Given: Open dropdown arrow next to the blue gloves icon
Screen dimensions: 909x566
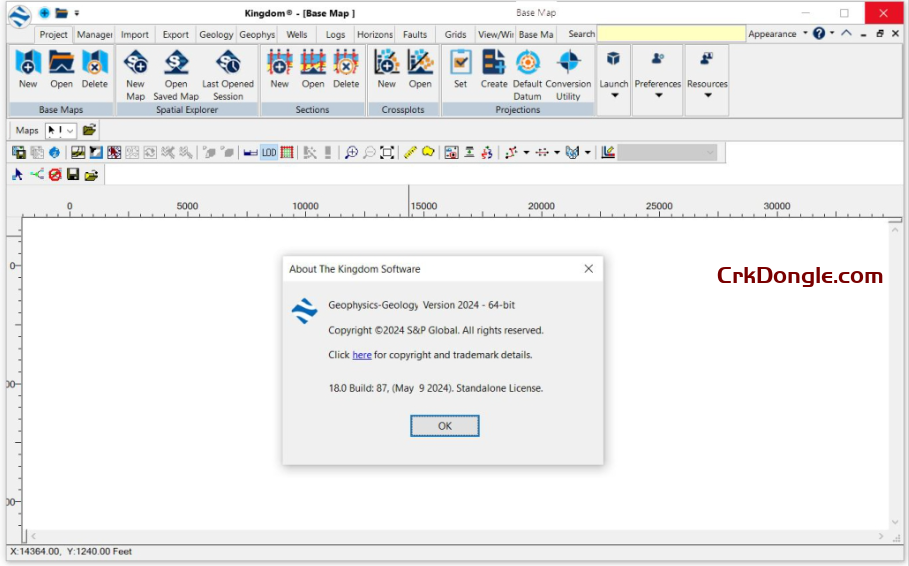Looking at the screenshot, I should [587, 153].
